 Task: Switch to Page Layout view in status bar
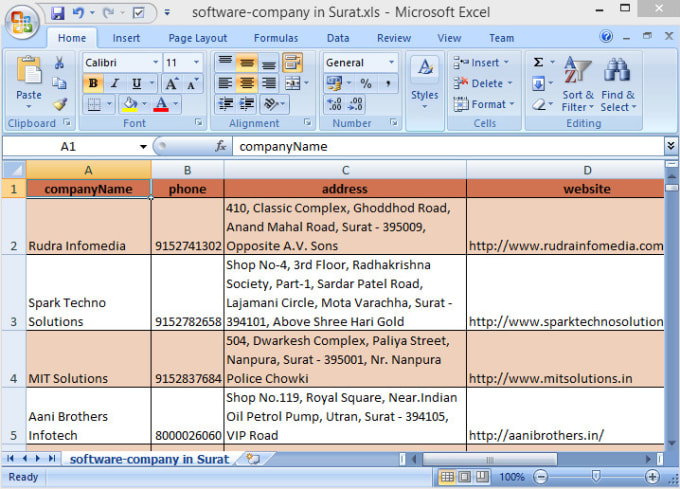pos(464,477)
